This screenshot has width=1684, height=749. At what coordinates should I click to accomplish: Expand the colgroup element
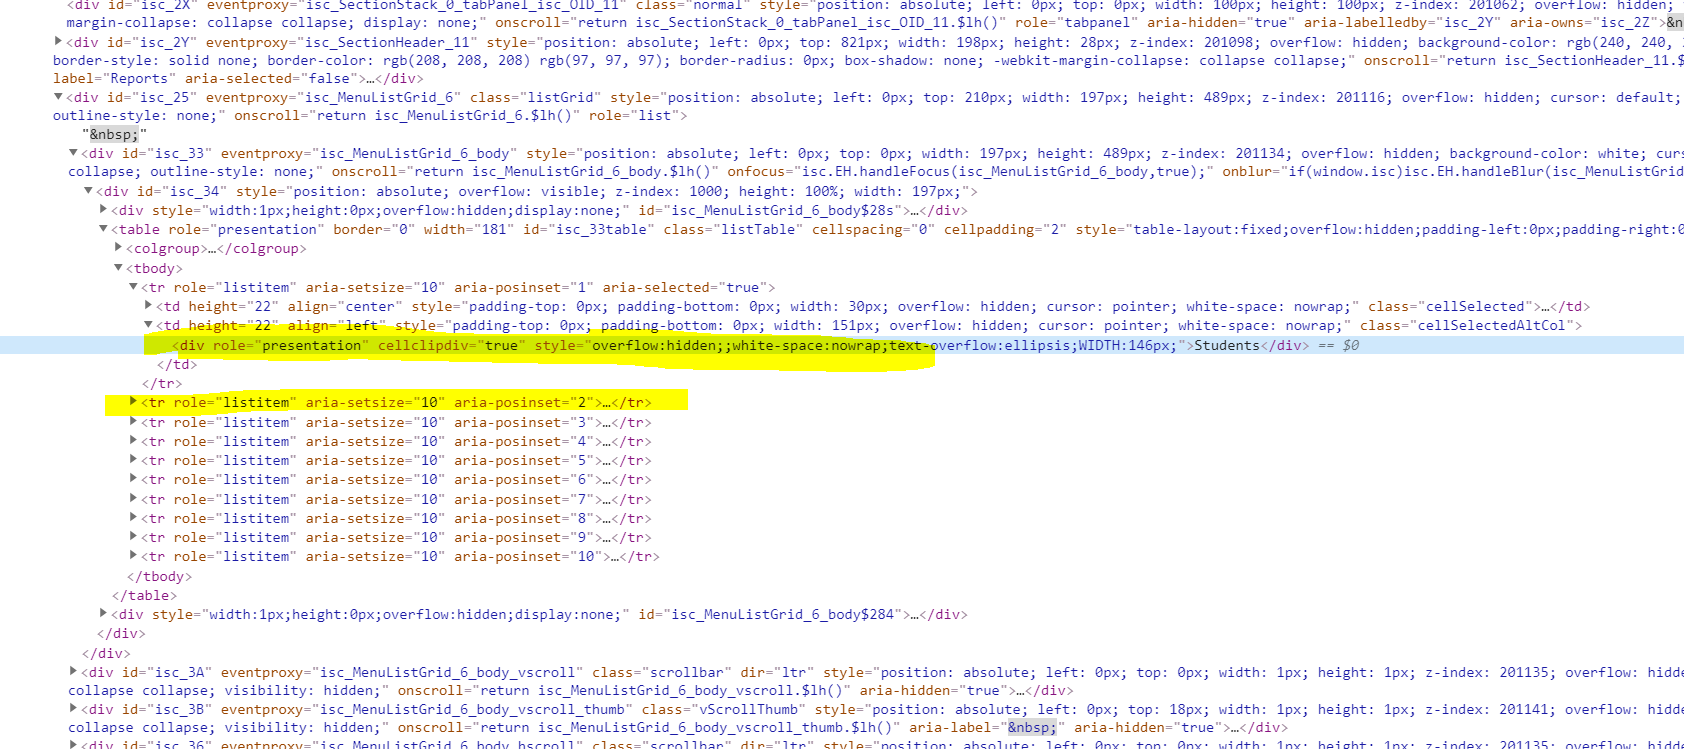118,248
